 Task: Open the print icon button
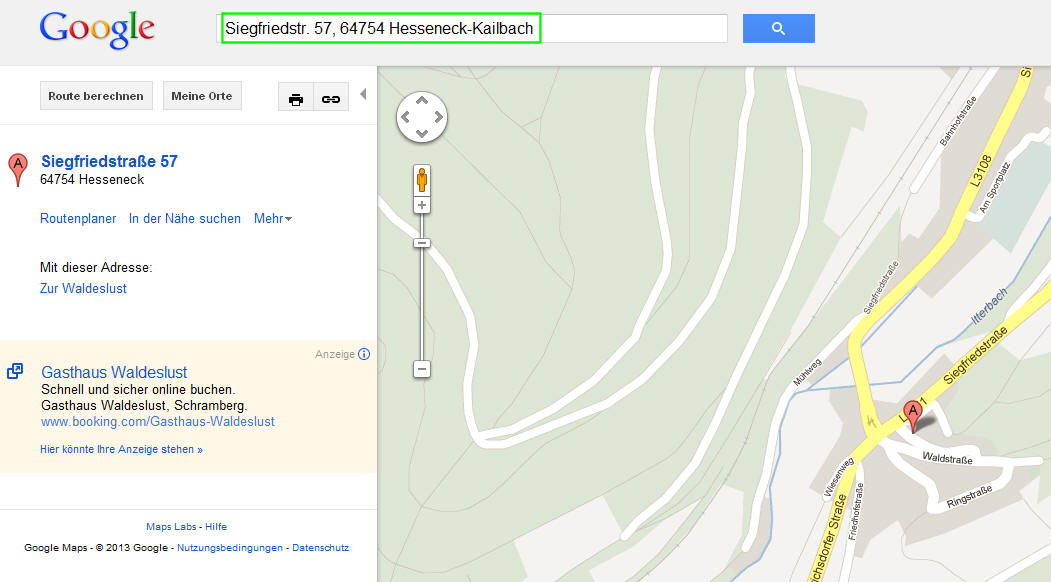(x=296, y=97)
